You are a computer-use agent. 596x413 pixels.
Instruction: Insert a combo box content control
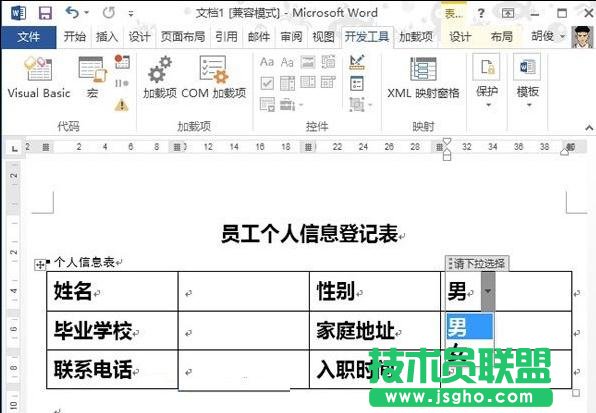(x=287, y=83)
